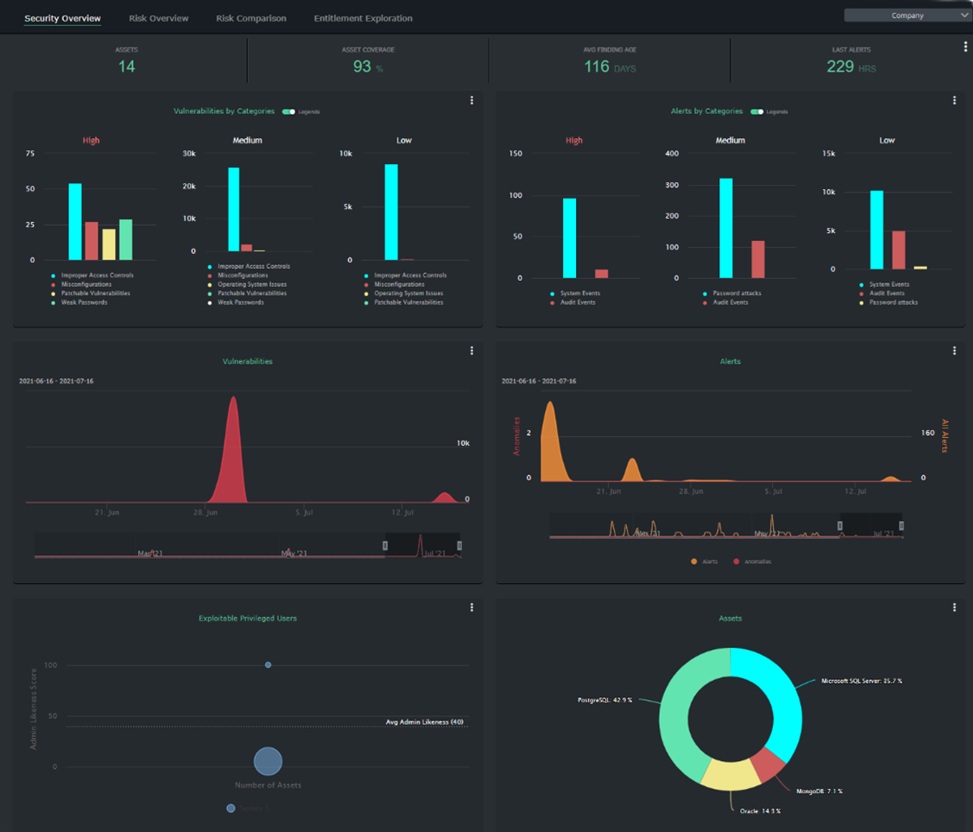Go to the Entitlement Exploration tab
Screen dimensions: 973x832
click(x=363, y=18)
